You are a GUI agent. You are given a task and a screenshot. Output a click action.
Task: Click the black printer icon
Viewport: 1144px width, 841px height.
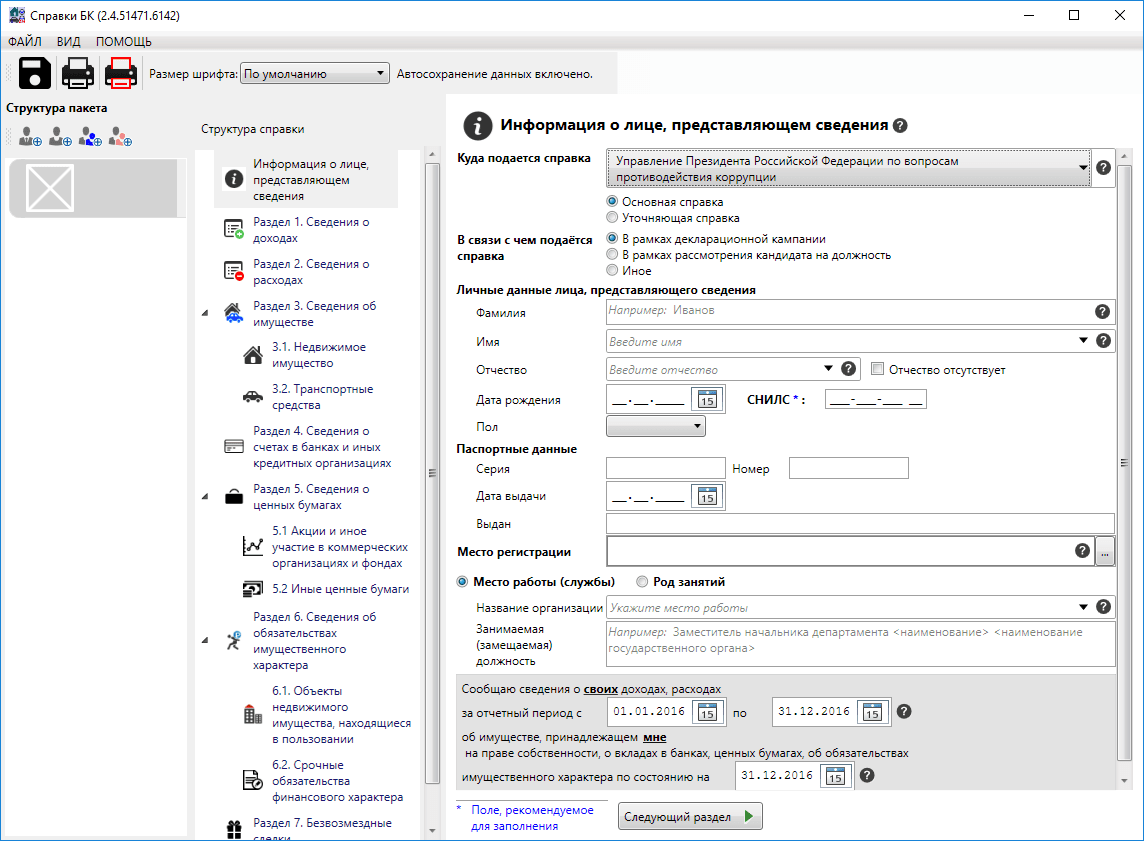78,74
